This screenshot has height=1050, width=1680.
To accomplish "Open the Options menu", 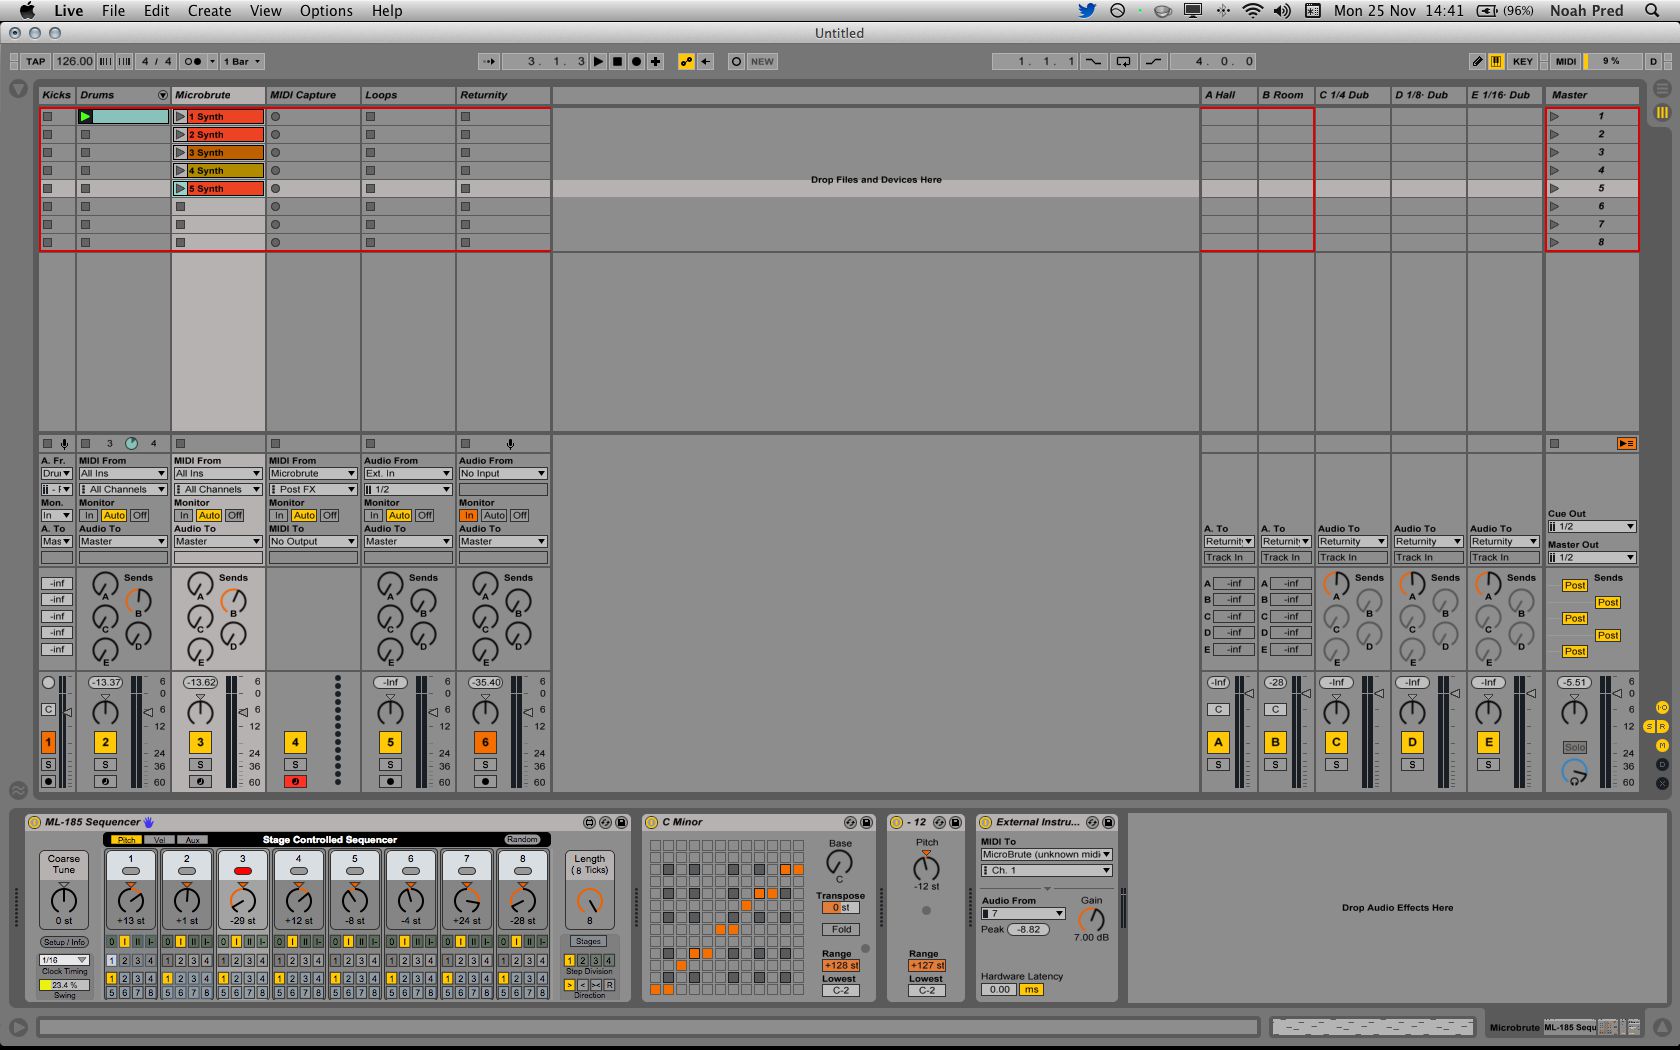I will click(x=326, y=11).
